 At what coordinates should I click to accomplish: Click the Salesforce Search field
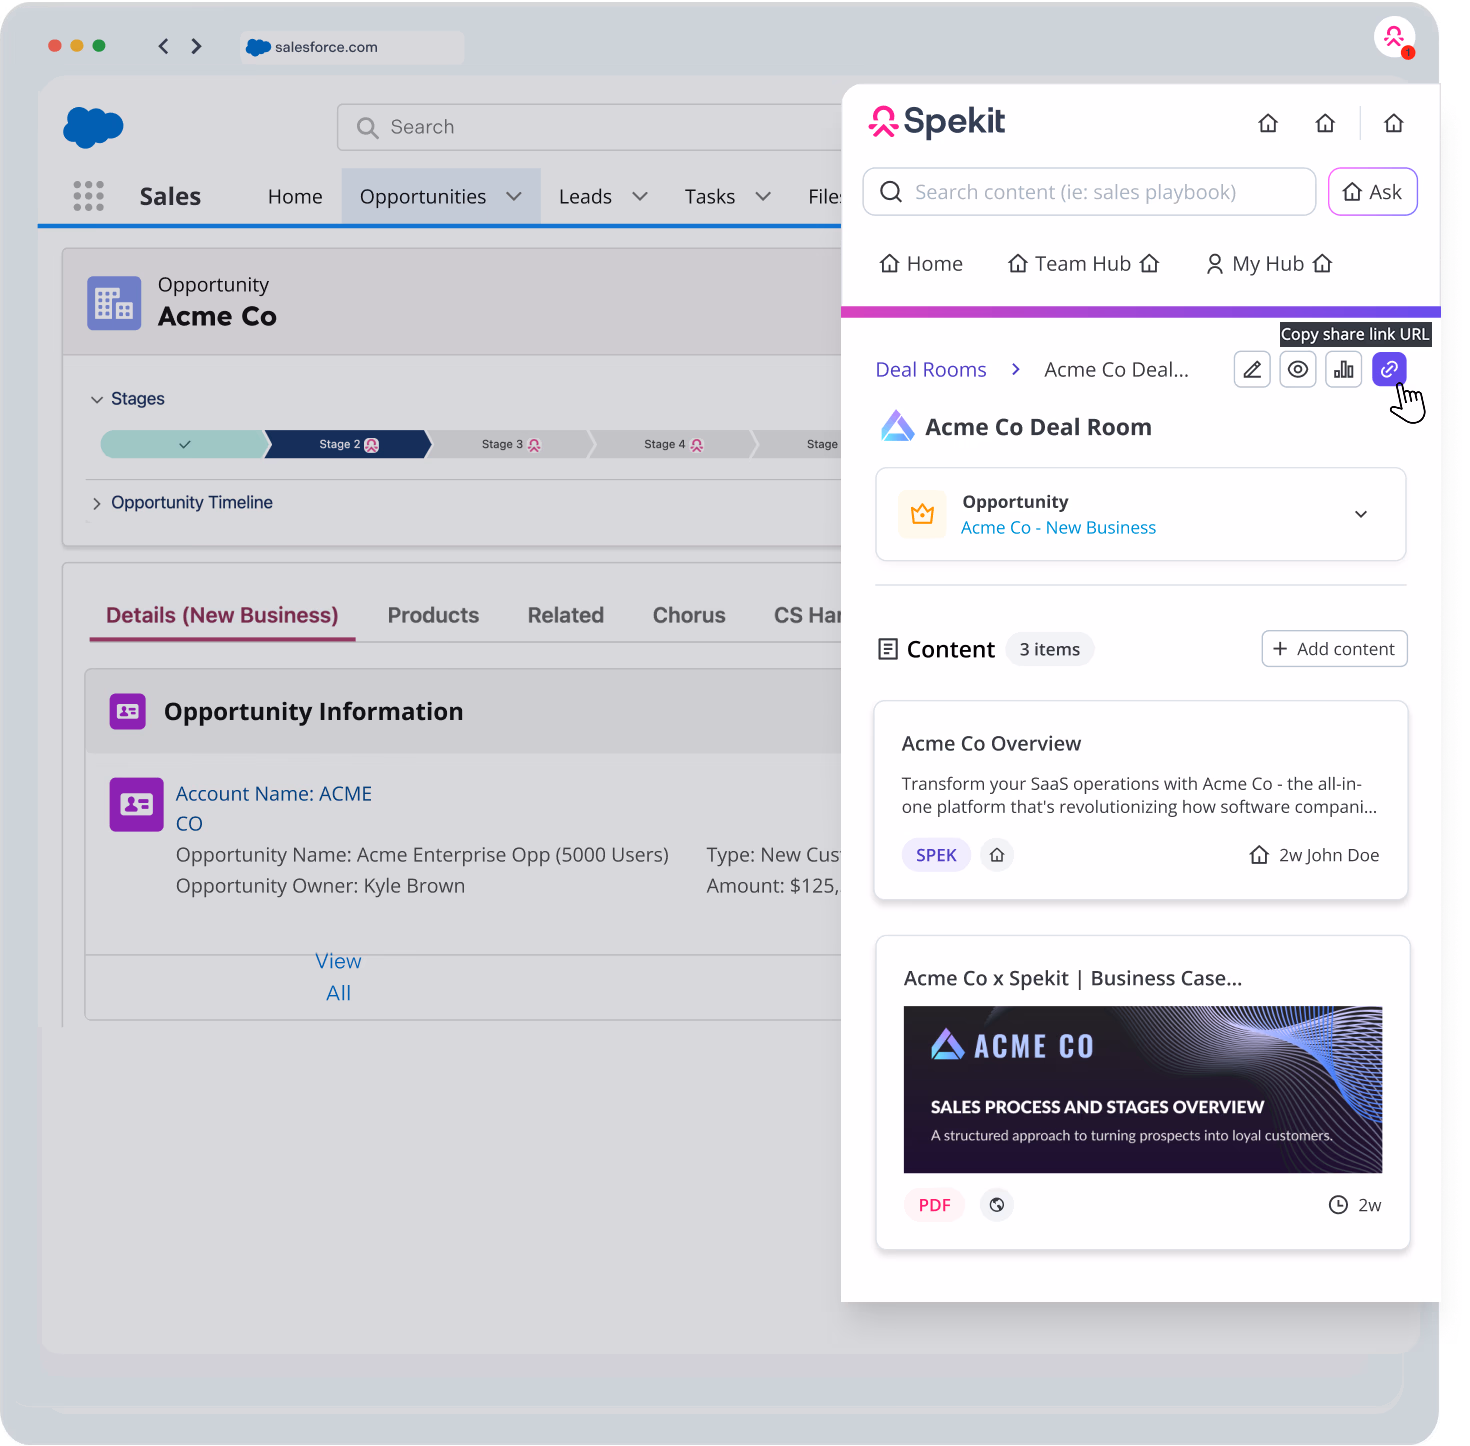point(590,127)
